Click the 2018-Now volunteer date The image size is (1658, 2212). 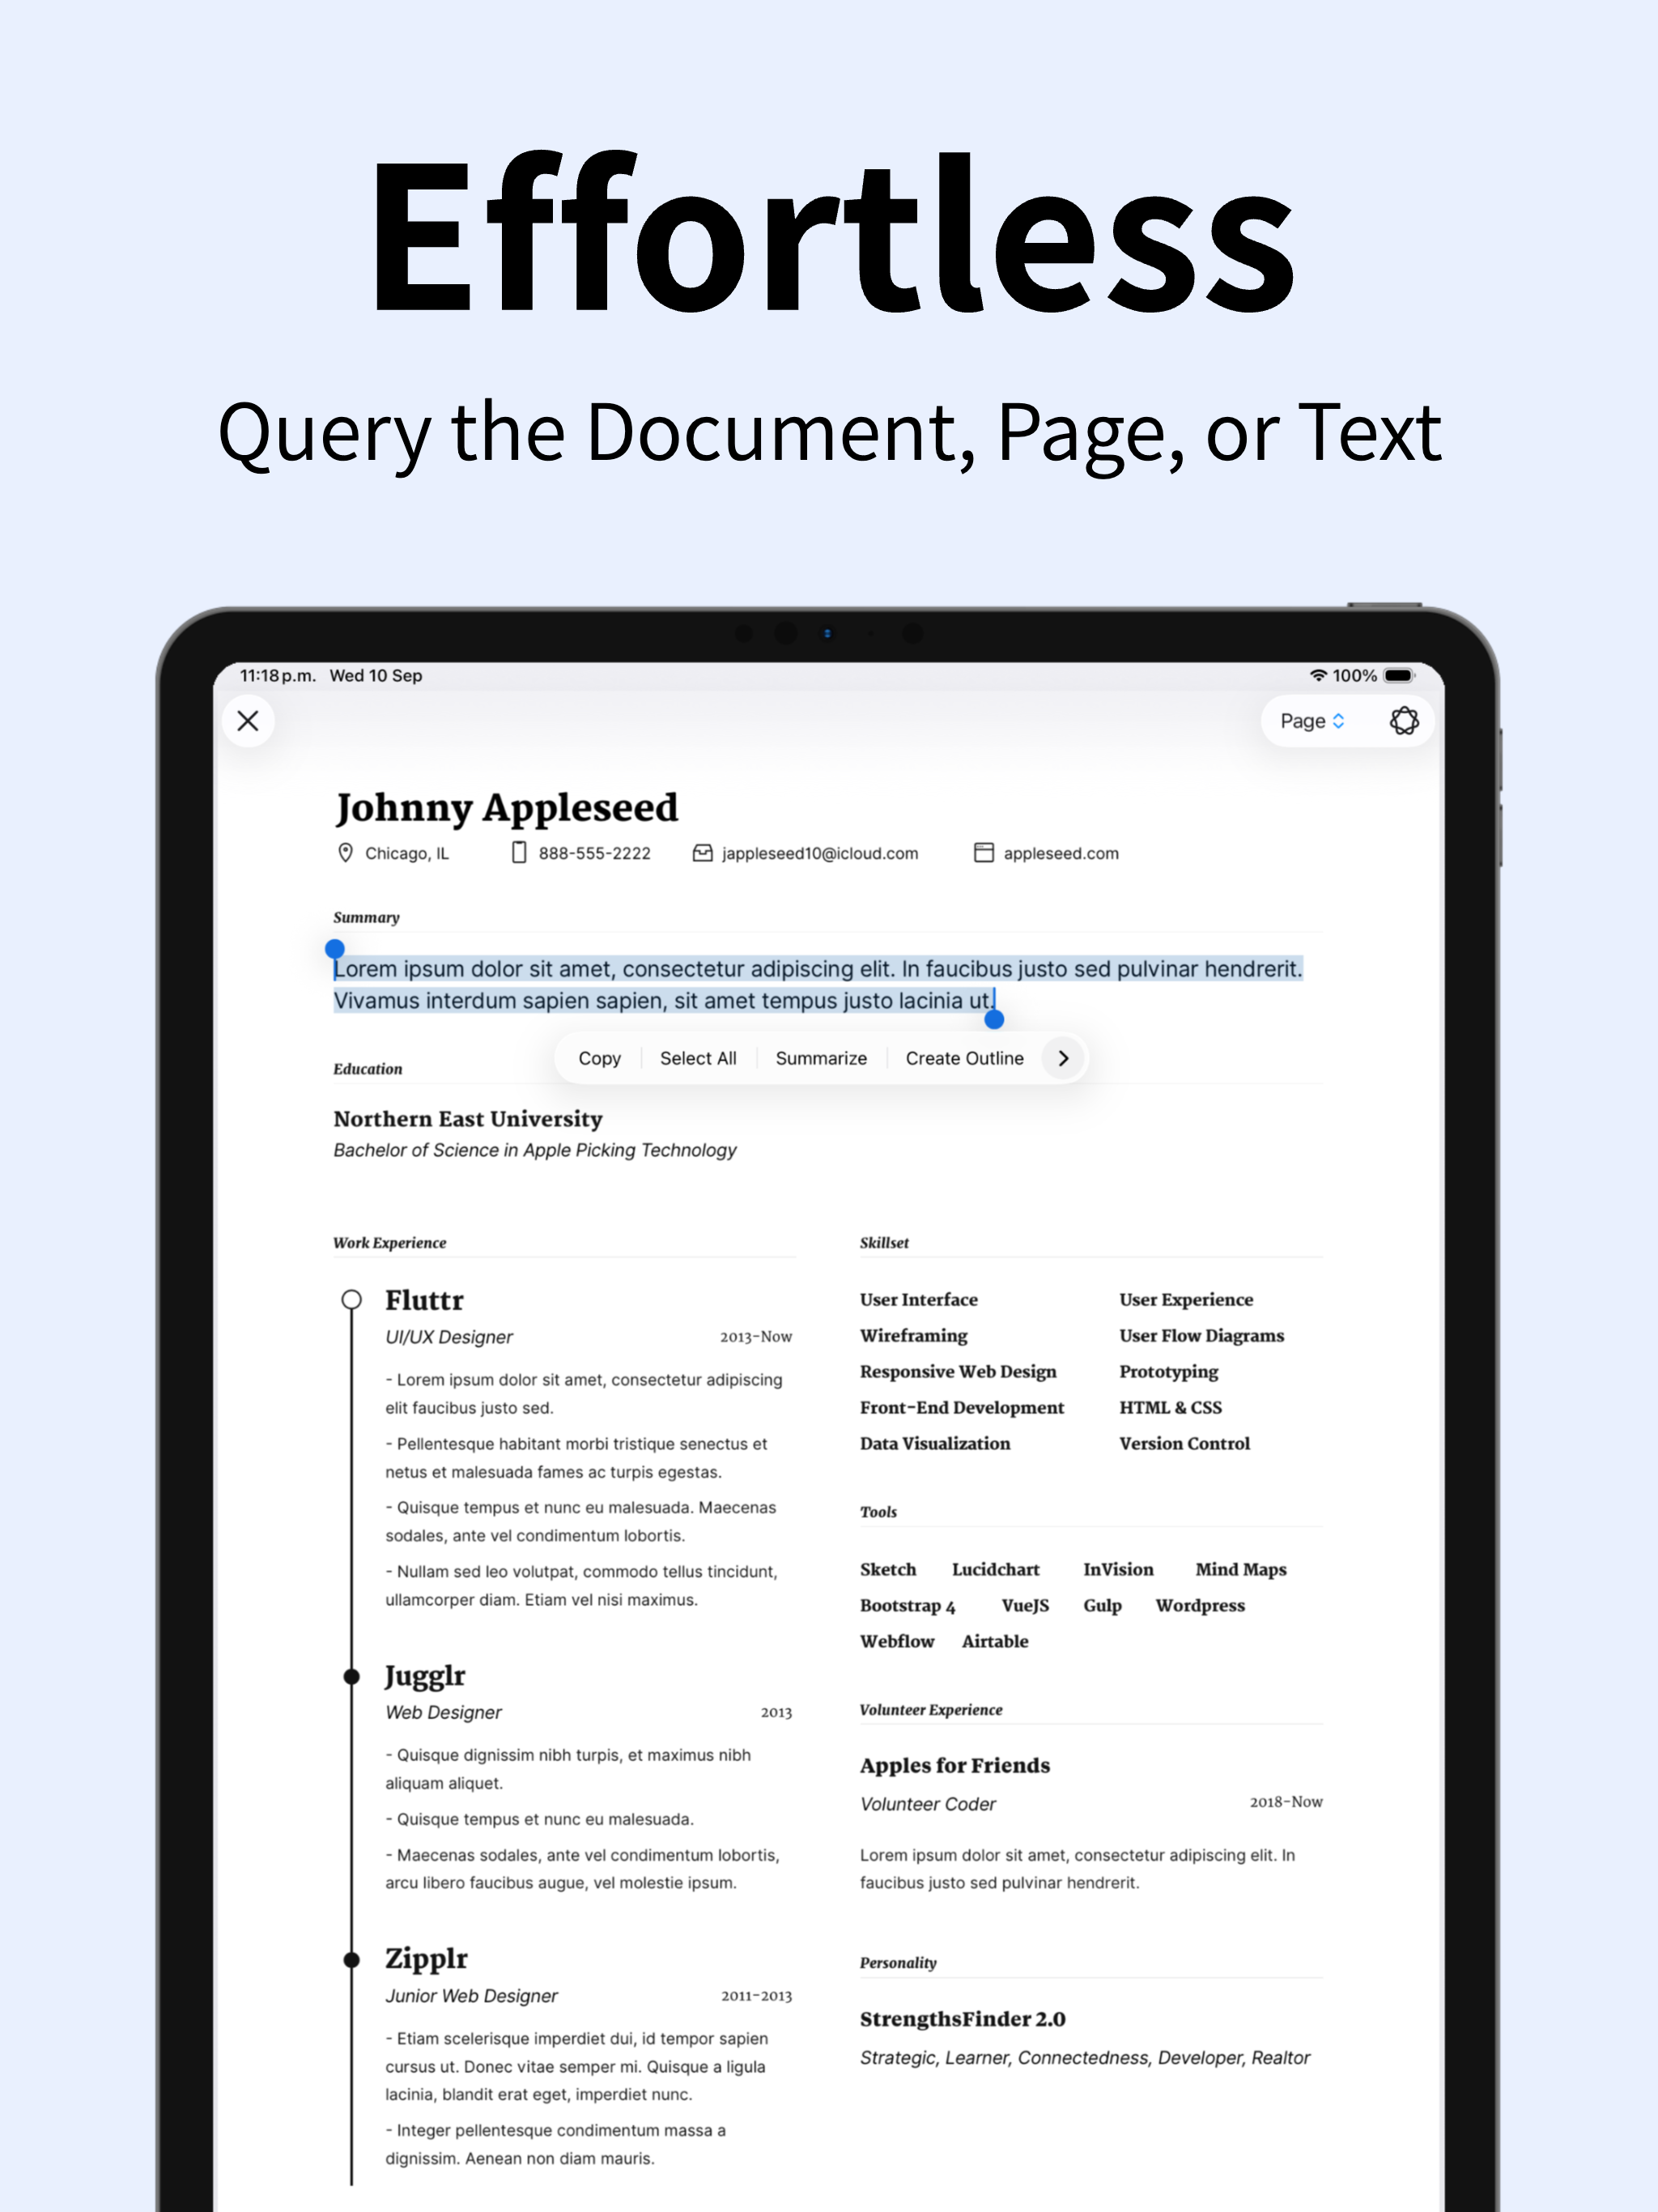click(1286, 1802)
